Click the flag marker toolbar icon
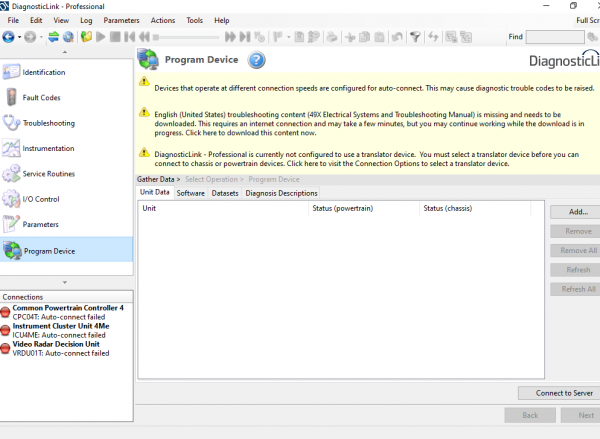Image resolution: width=600 pixels, height=439 pixels. (278, 37)
